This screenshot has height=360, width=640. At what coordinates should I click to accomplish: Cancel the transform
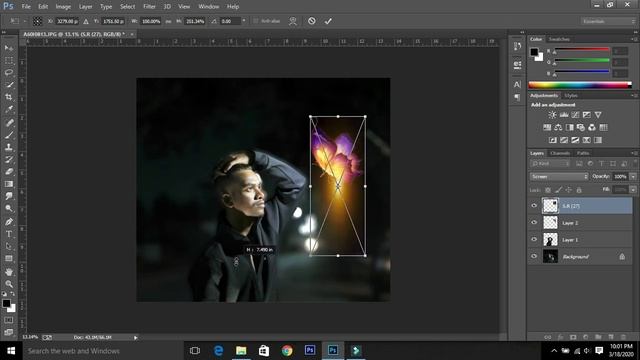pyautogui.click(x=311, y=21)
